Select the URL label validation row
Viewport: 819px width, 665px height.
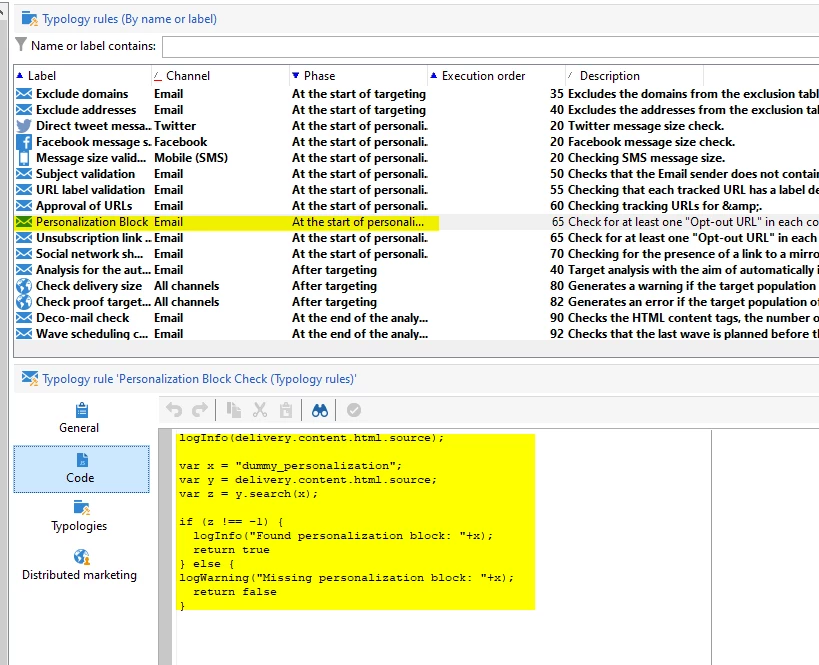click(x=416, y=190)
